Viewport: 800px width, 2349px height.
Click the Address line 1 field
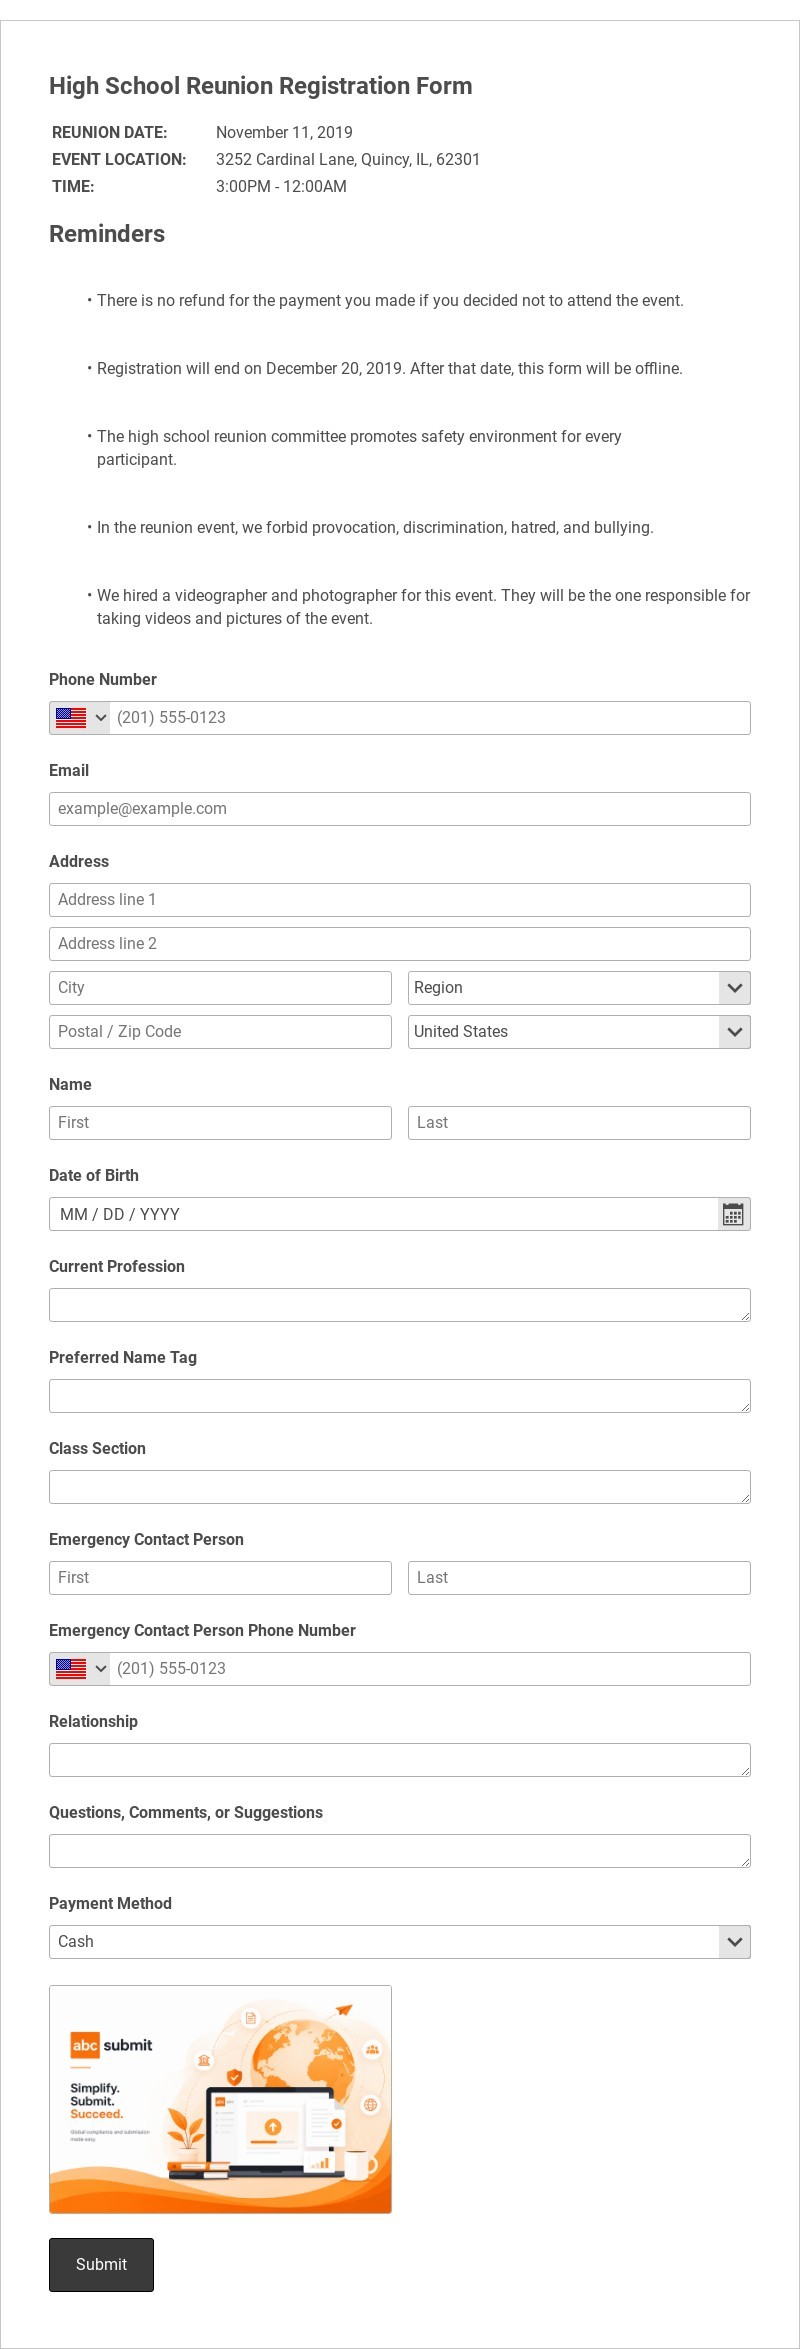(x=400, y=900)
